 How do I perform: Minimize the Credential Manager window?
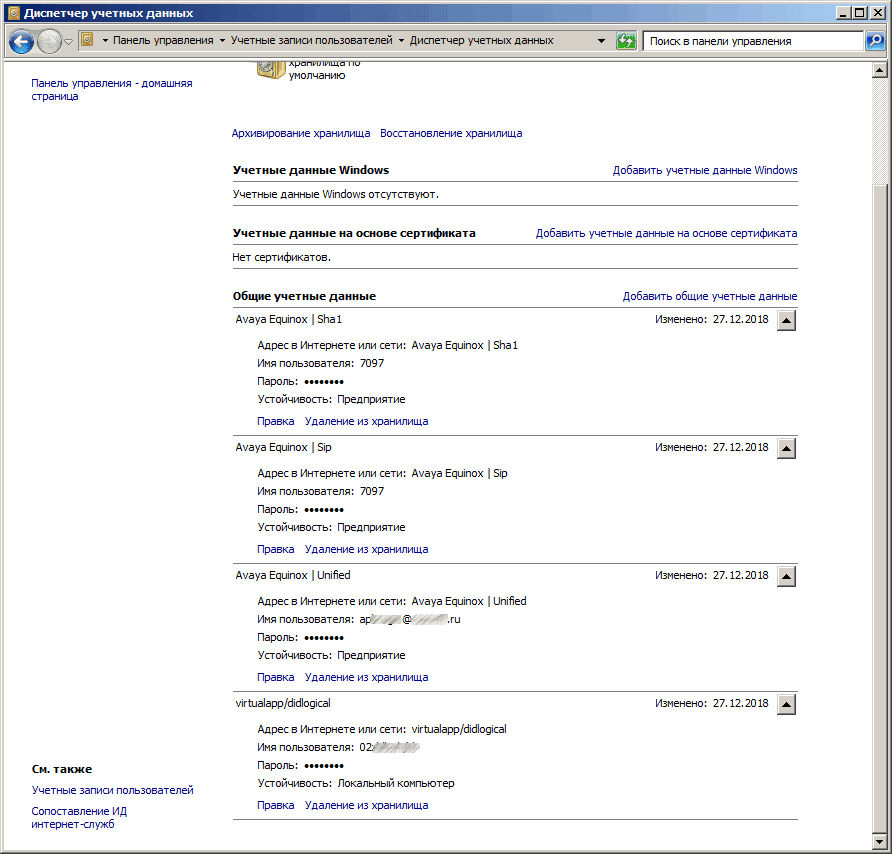[x=844, y=13]
